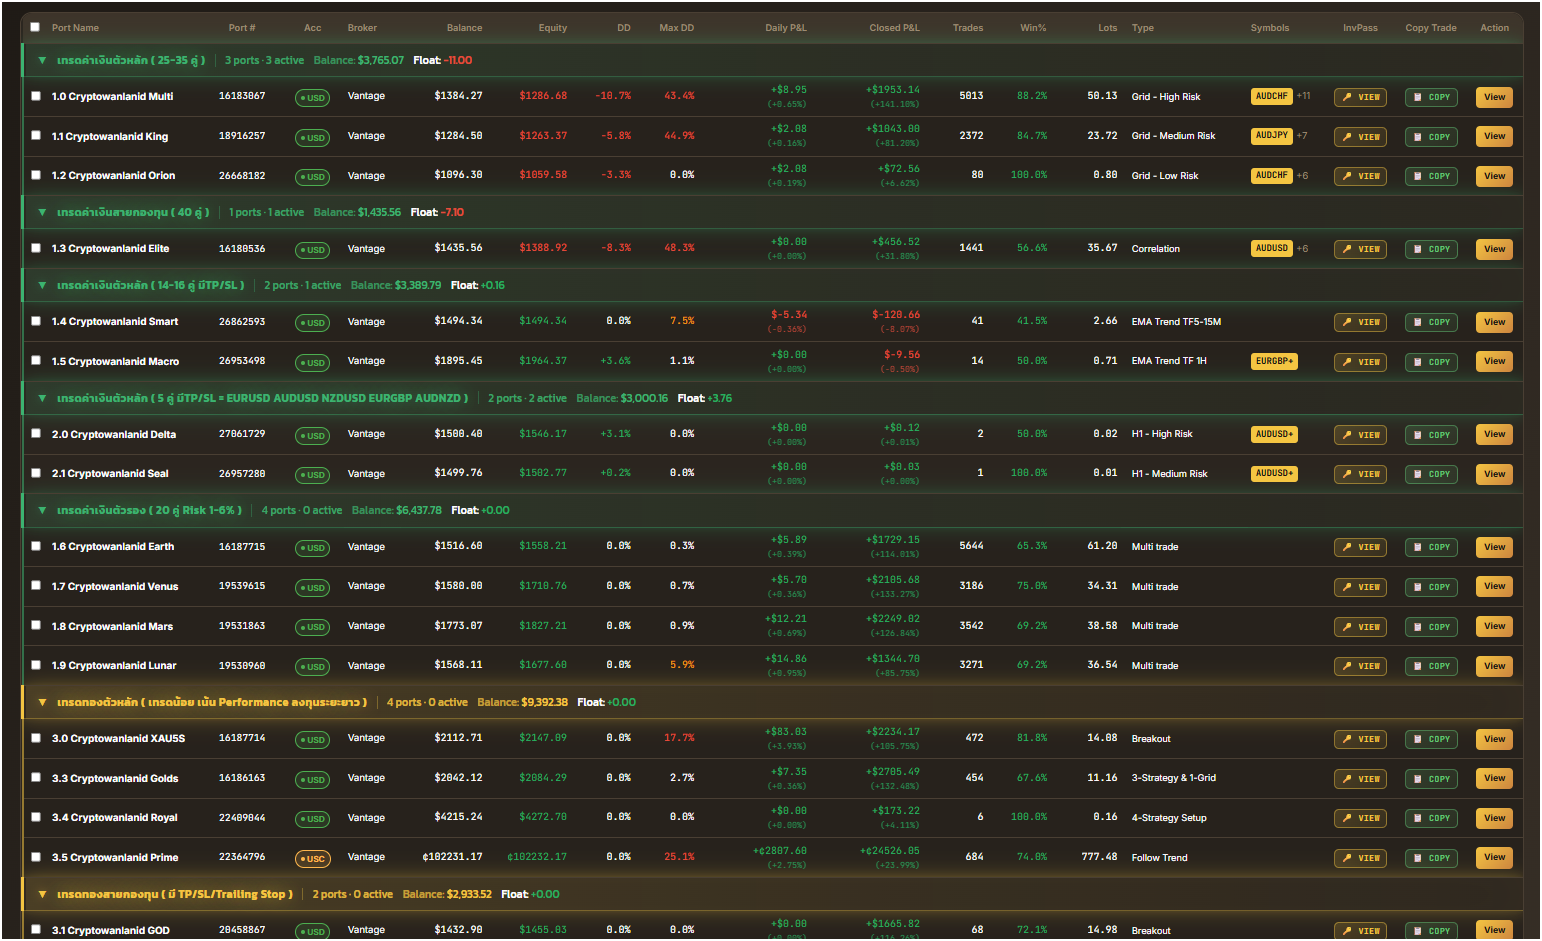Click COPY on 3.0 XAUSS row
This screenshot has width=1542, height=941.
click(x=1431, y=739)
